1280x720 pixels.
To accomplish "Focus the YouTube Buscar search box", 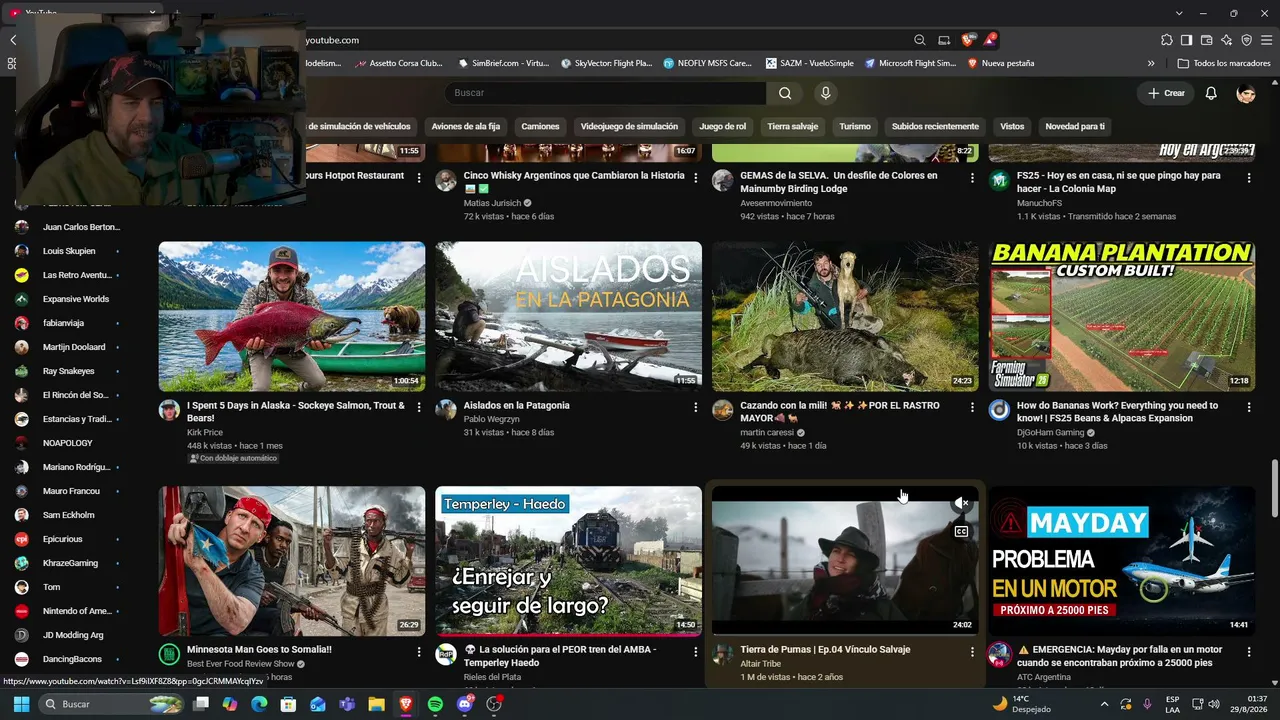I will 606,93.
